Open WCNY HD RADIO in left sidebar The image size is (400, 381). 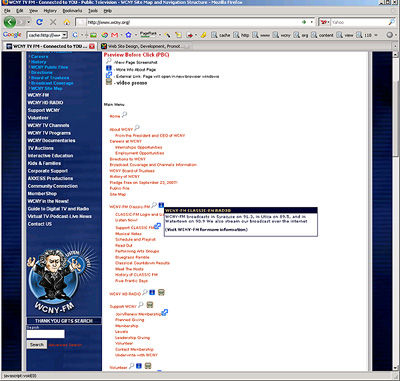[x=45, y=103]
